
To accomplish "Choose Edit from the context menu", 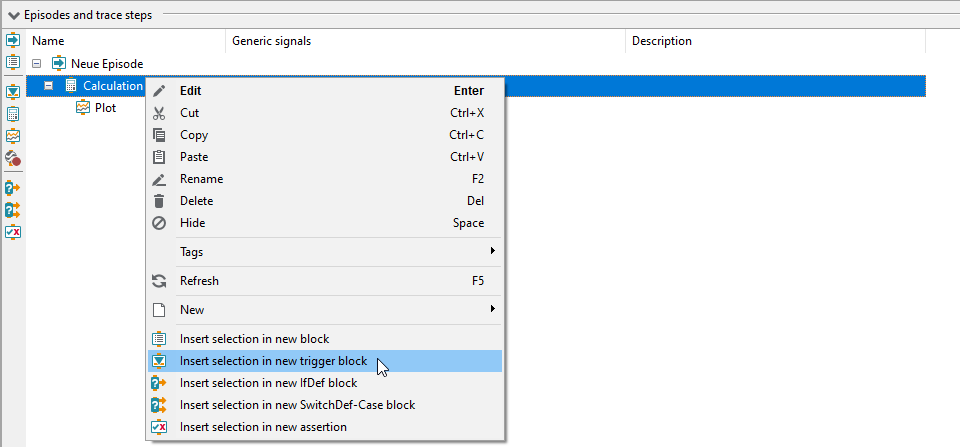I will pos(325,91).
